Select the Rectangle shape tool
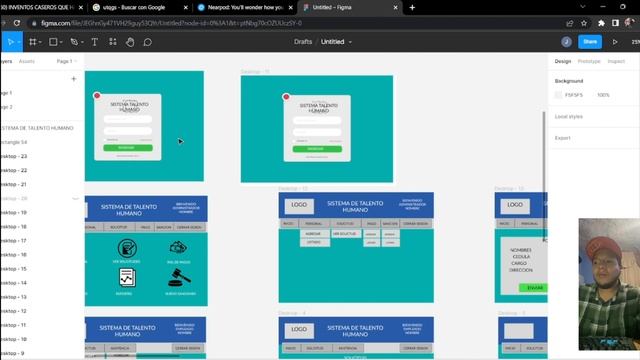 pyautogui.click(x=53, y=42)
